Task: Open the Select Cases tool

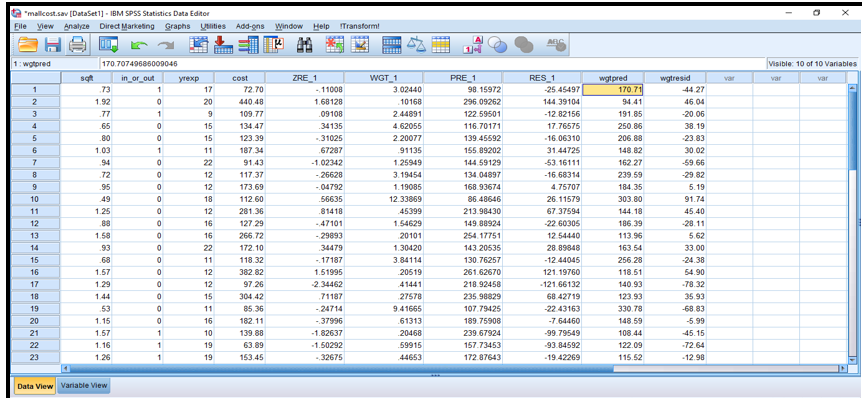Action: [x=441, y=45]
